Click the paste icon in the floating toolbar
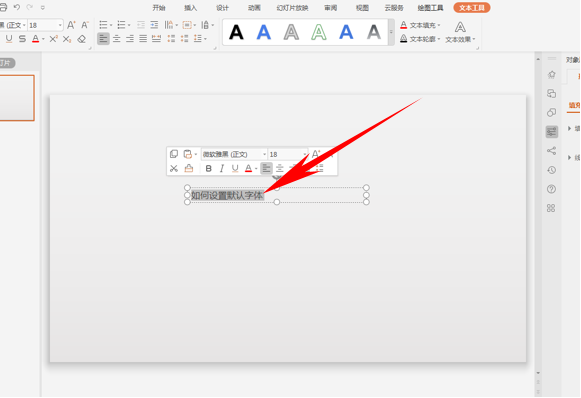Viewport: 581px width, 398px height. [x=188, y=154]
